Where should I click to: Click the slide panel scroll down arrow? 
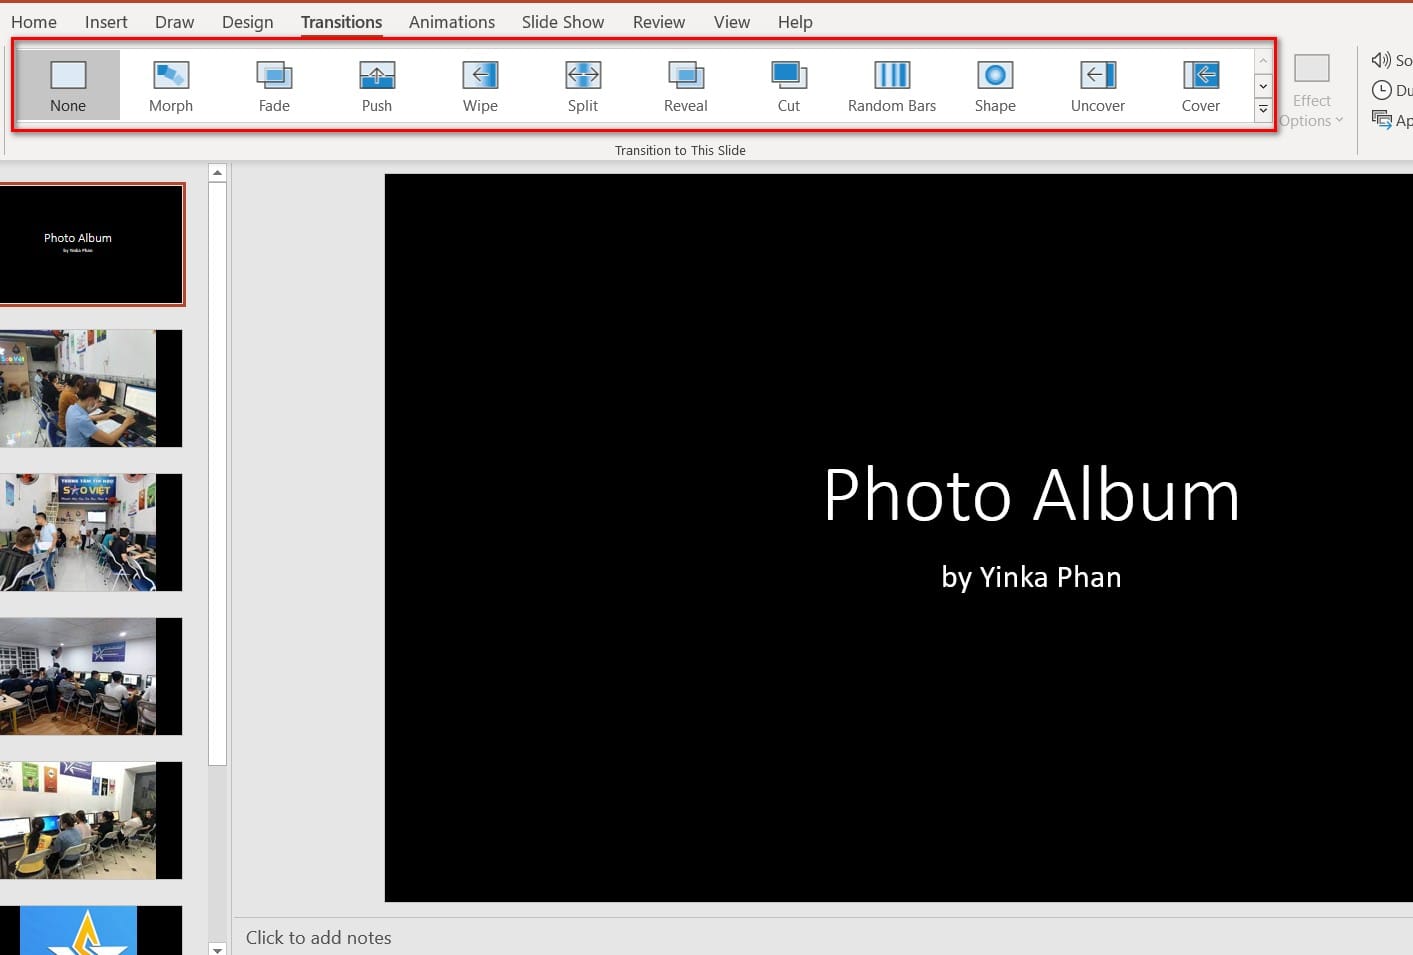(x=218, y=948)
